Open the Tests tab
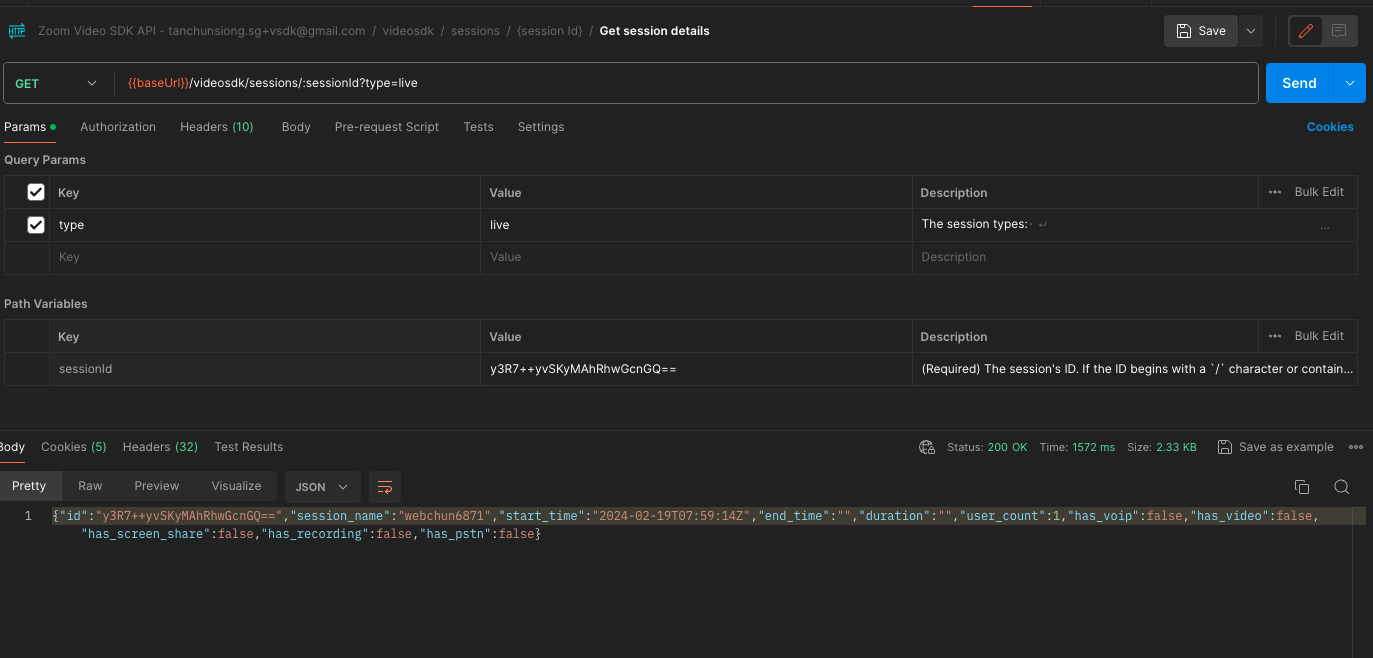The image size is (1373, 658). (478, 127)
